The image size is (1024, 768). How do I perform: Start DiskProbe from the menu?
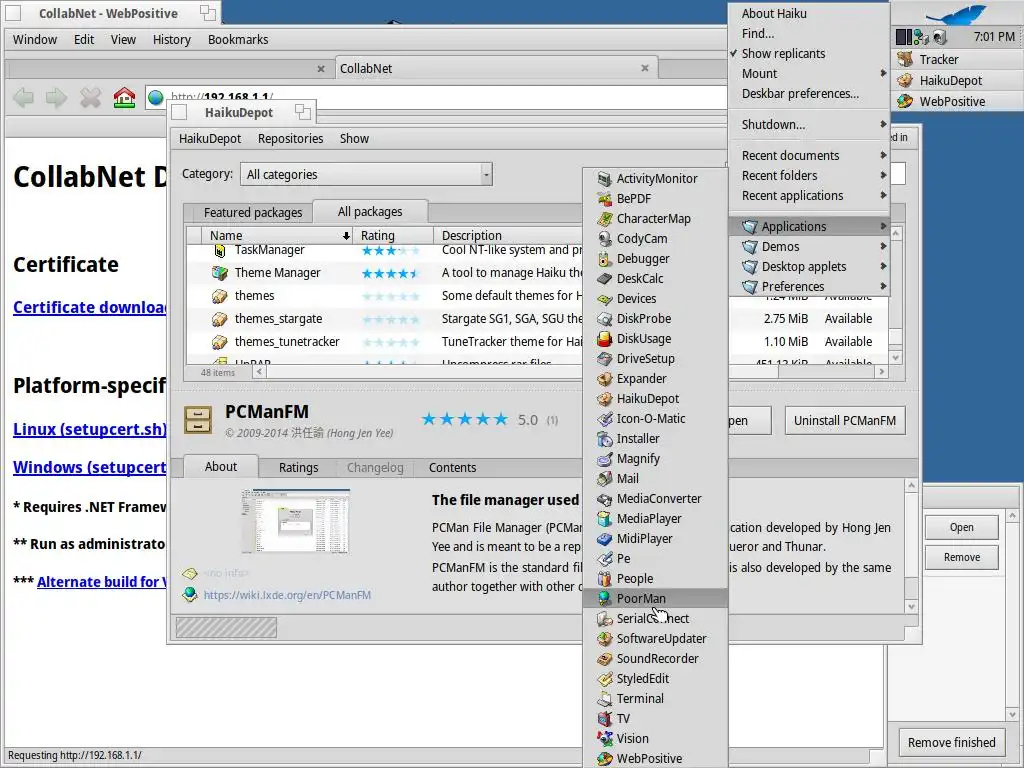pos(655,319)
